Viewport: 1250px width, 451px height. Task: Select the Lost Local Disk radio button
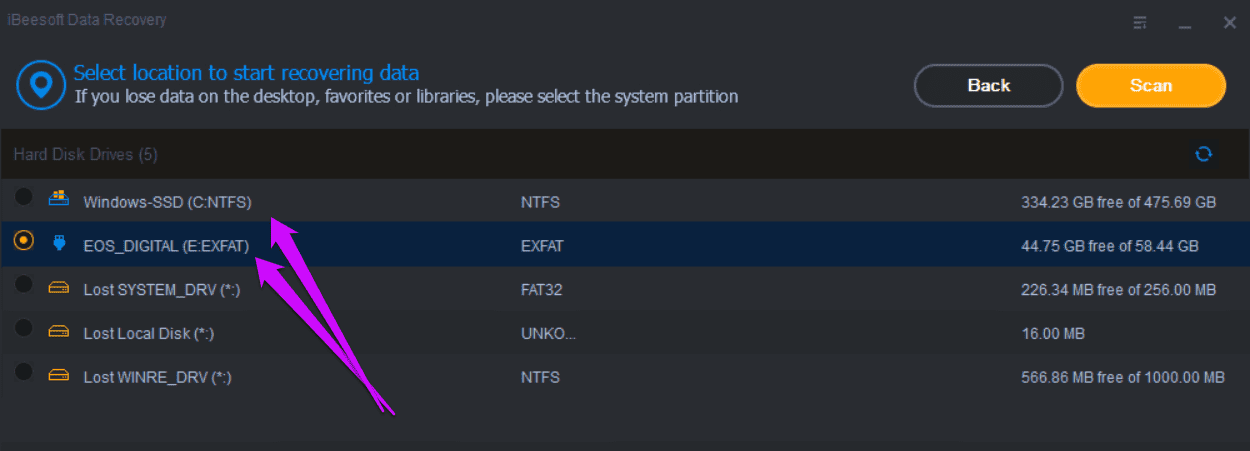[24, 329]
